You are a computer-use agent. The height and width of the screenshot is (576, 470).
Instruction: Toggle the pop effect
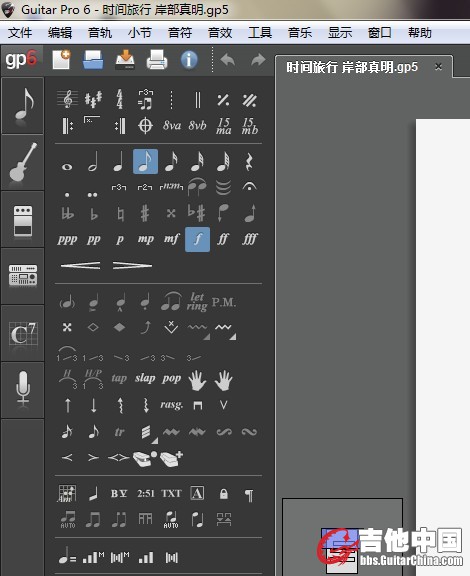pyautogui.click(x=171, y=379)
